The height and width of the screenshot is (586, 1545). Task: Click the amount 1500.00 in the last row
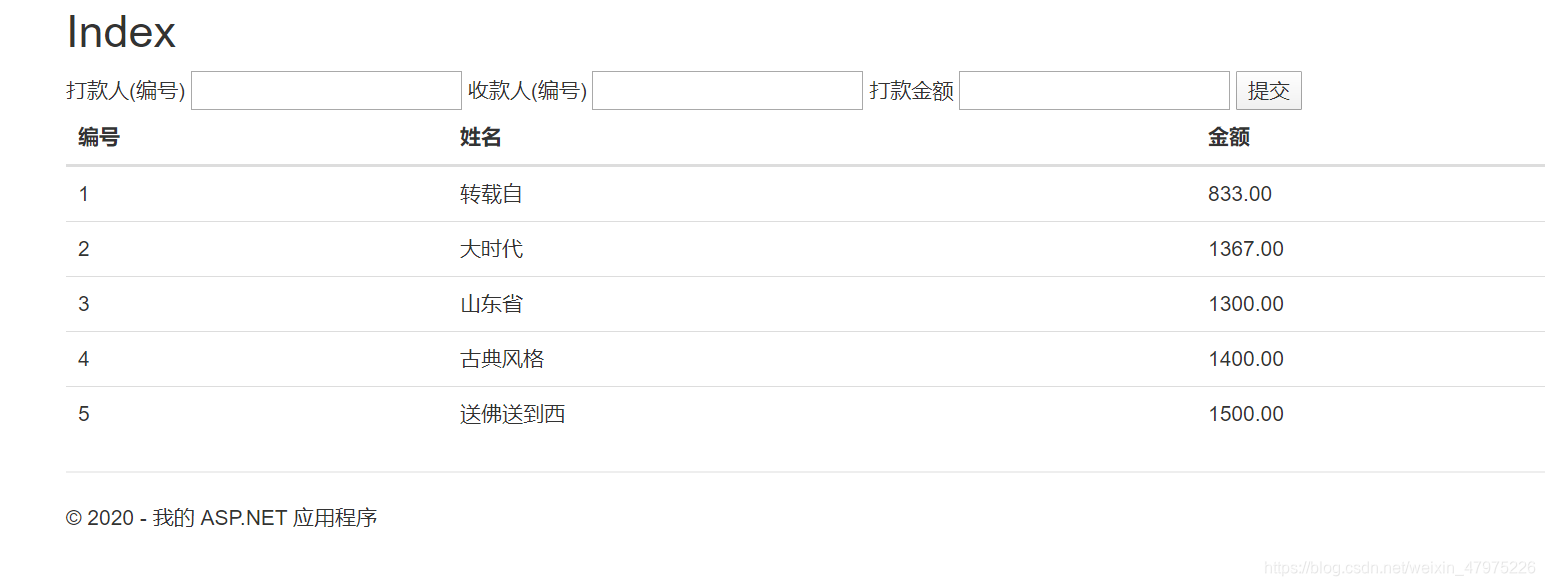(1246, 413)
